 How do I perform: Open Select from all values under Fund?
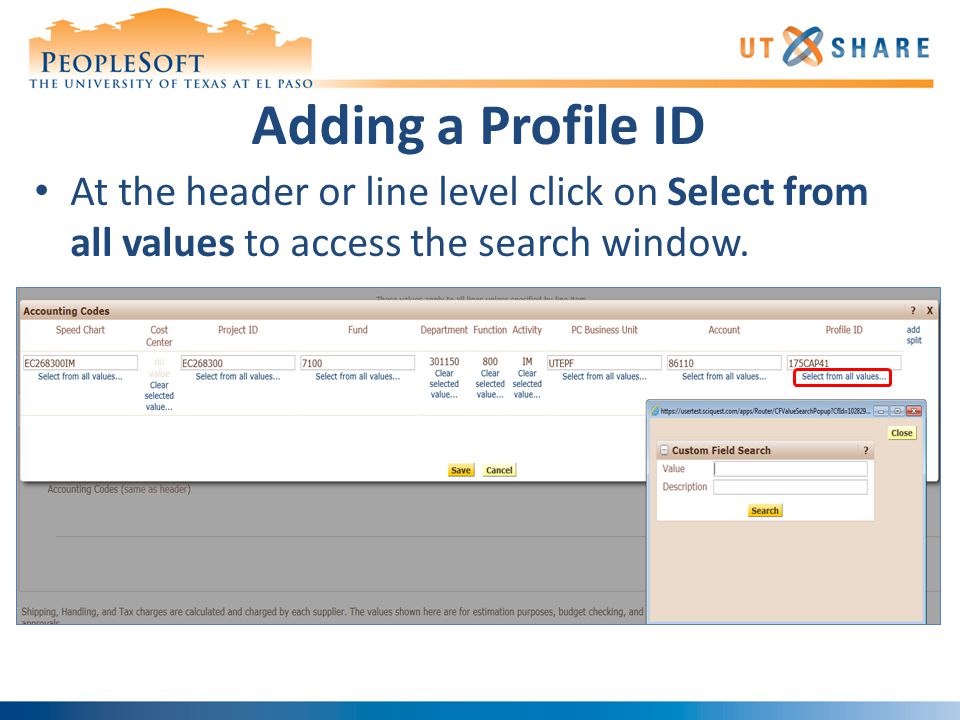tap(358, 377)
